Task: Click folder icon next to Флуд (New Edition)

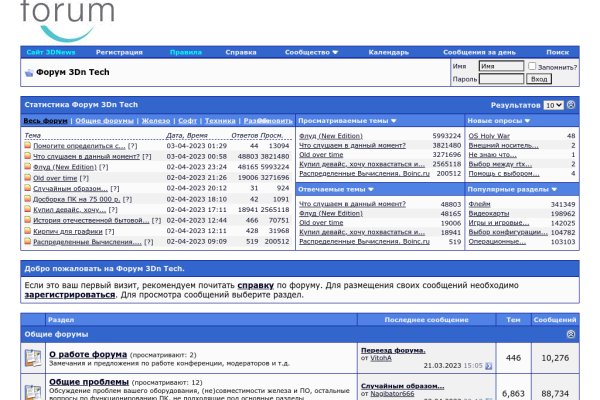Action: 28,167
